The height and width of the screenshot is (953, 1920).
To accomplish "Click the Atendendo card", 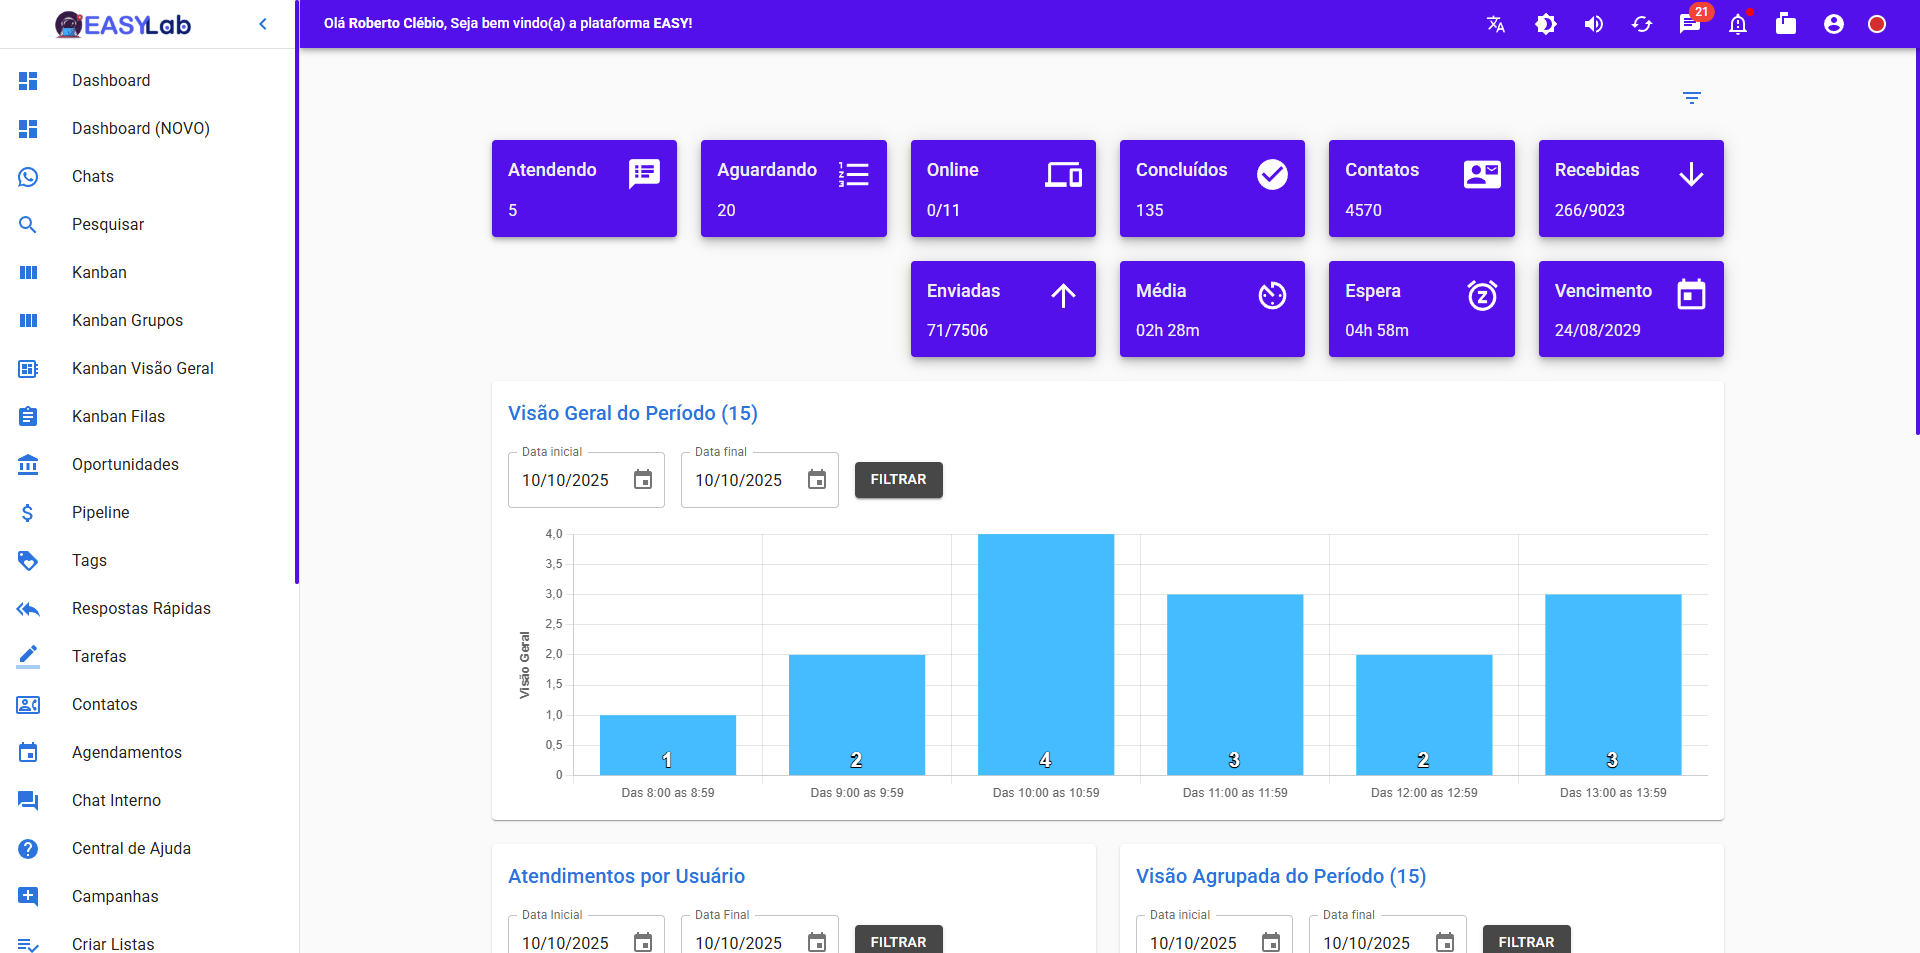I will click(584, 188).
